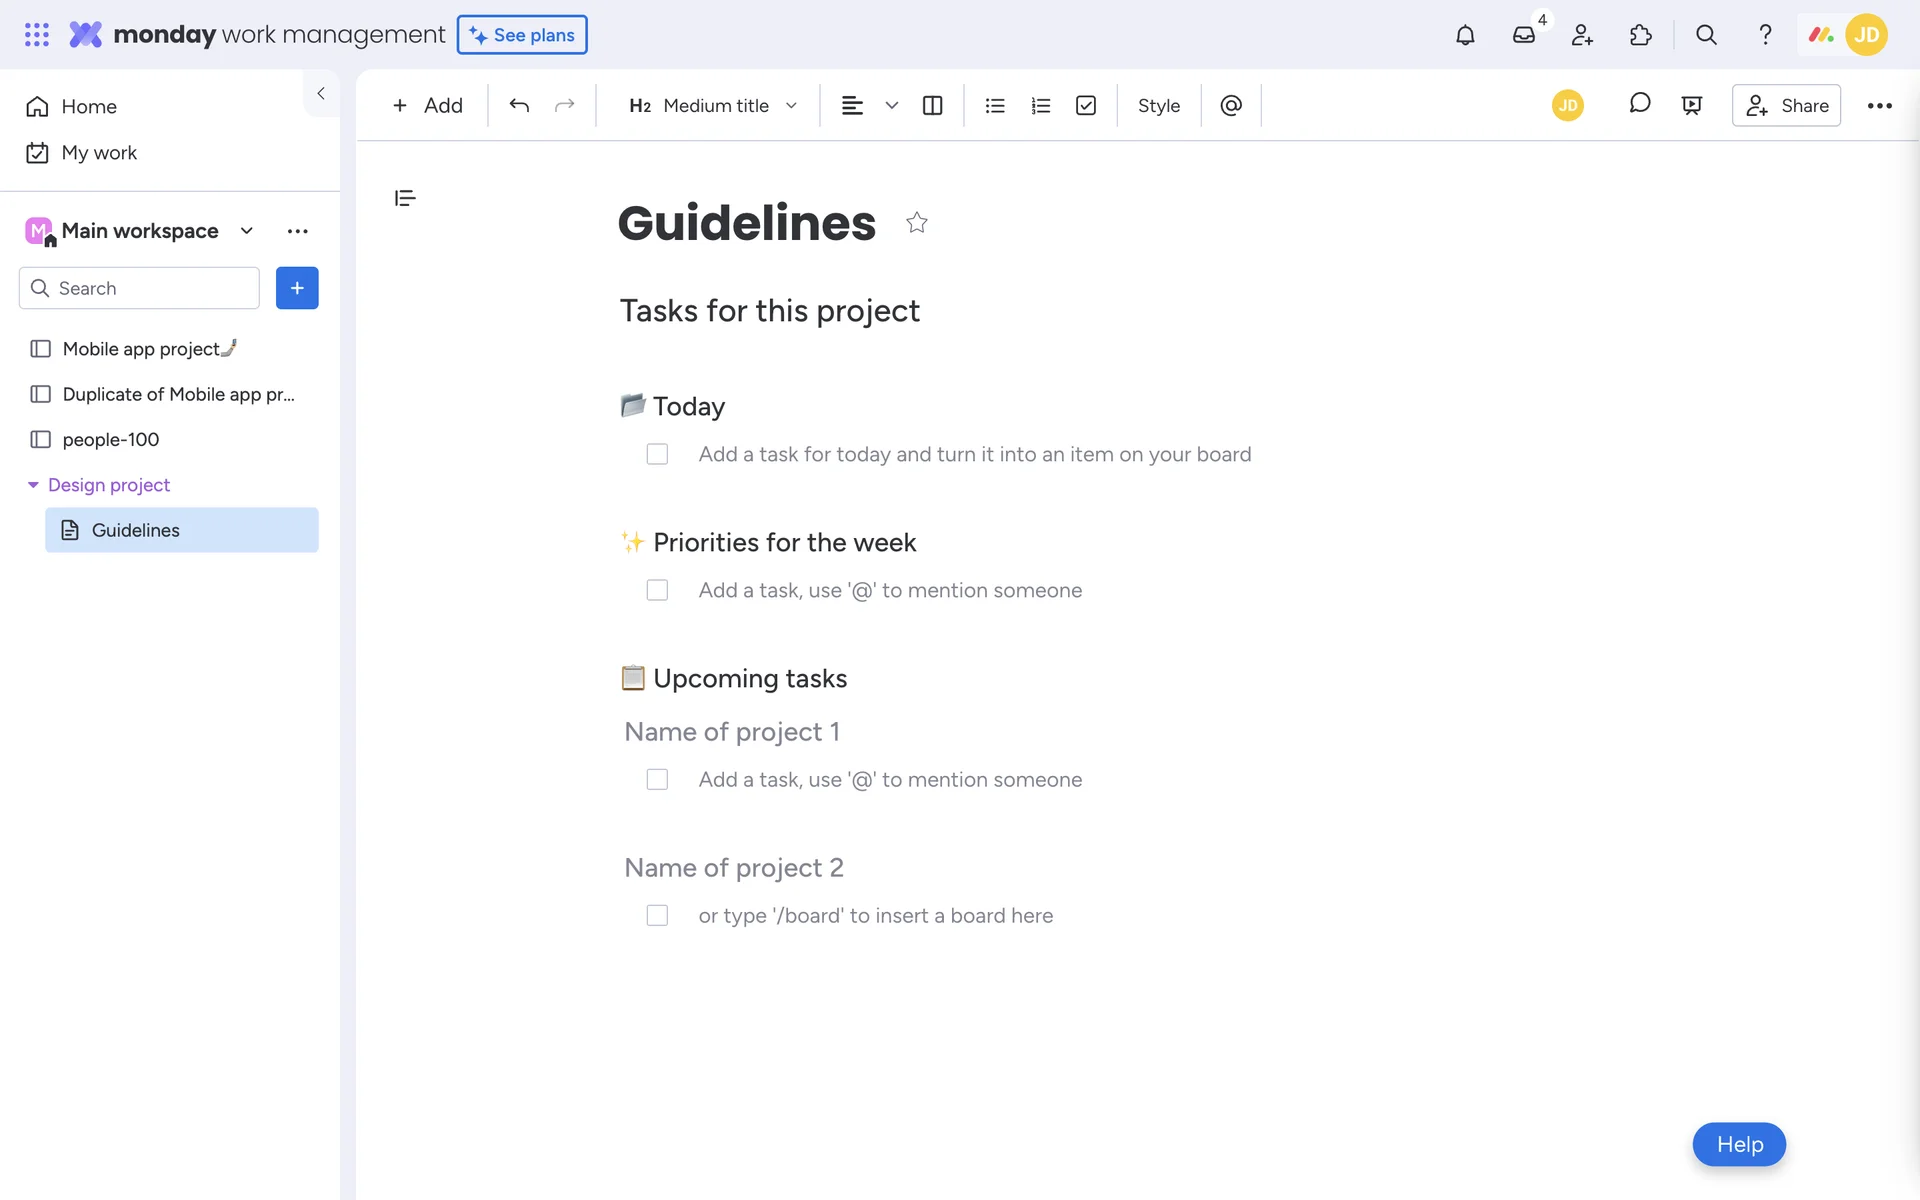The width and height of the screenshot is (1920, 1200).
Task: Click the mention @ icon
Action: point(1231,105)
